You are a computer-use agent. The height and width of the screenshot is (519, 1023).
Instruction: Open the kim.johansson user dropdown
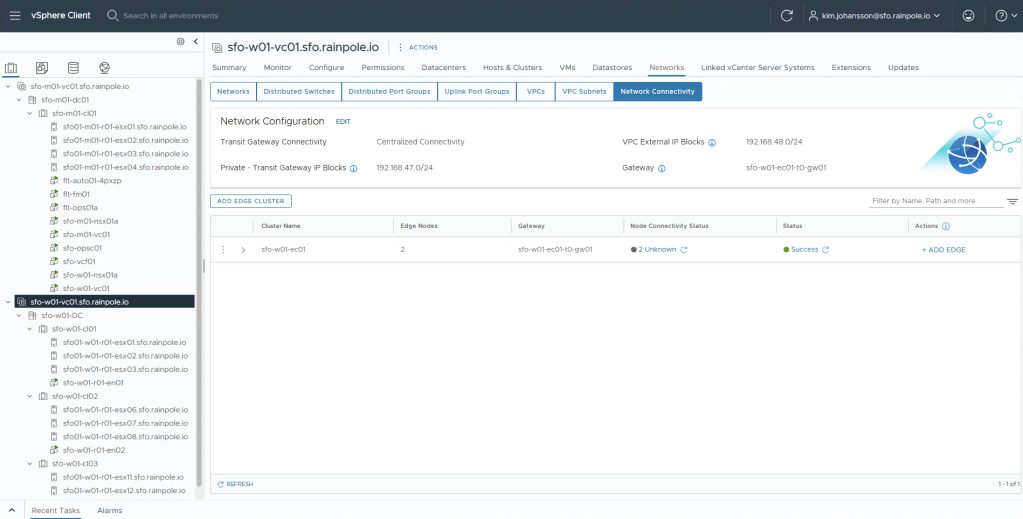tap(874, 16)
